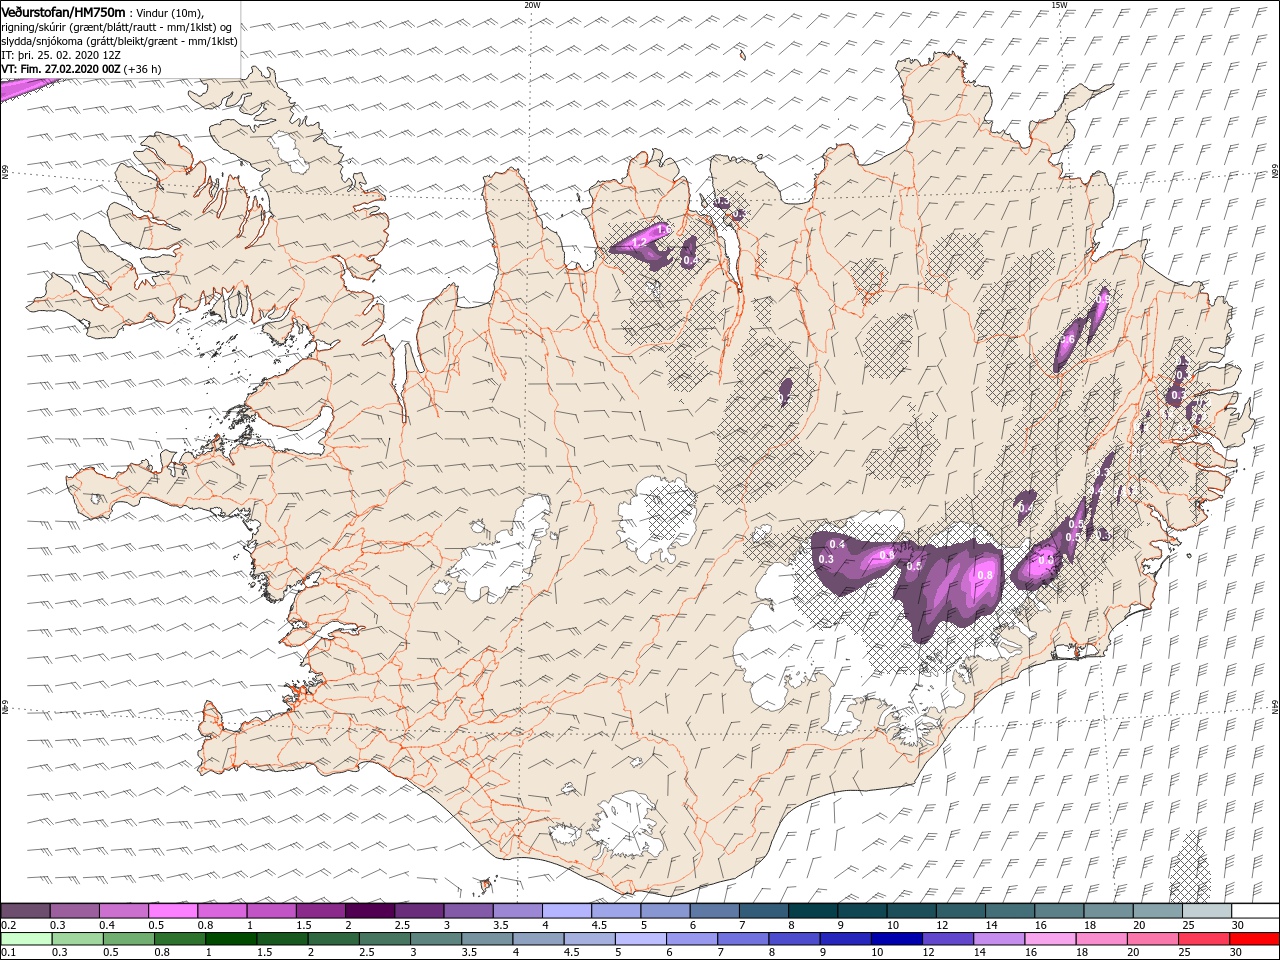Select the lower legend swatch for 7–8
The height and width of the screenshot is (960, 1280).
tap(742, 939)
